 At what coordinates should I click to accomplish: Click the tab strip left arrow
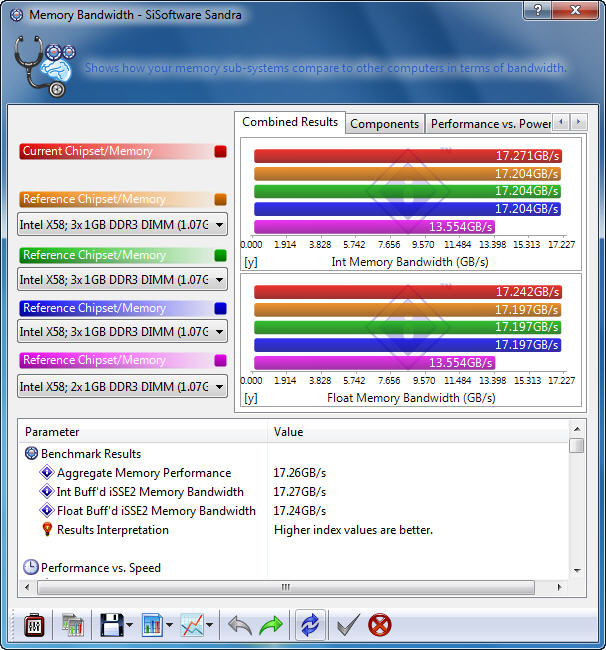point(561,122)
